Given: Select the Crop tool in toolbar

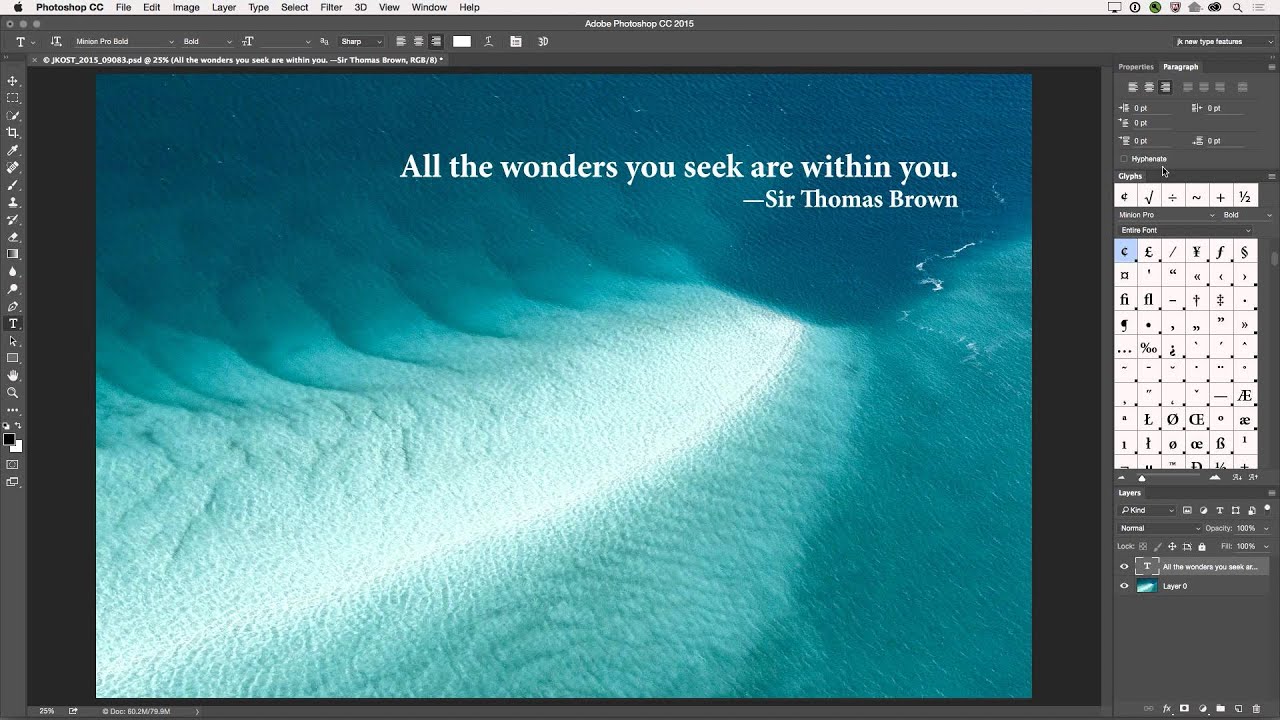Looking at the screenshot, I should pos(13,133).
